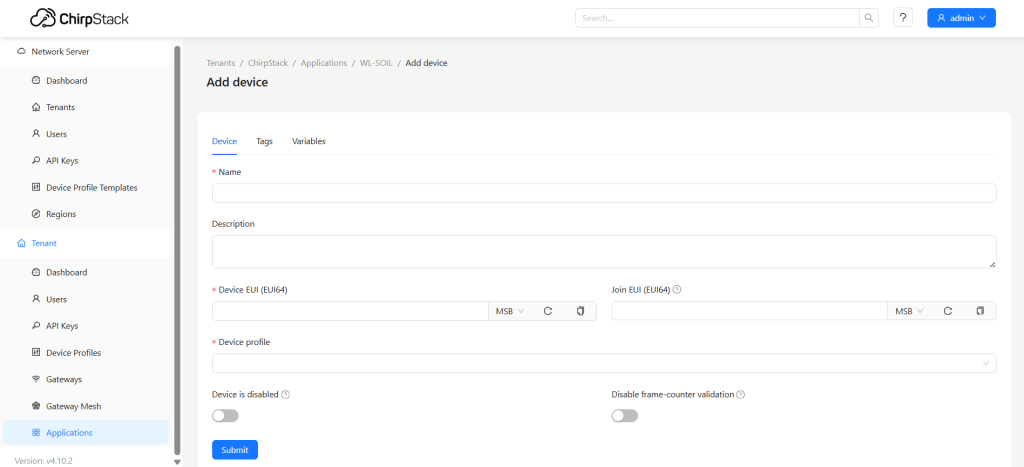Click the Join EUI help info icon

tap(677, 290)
